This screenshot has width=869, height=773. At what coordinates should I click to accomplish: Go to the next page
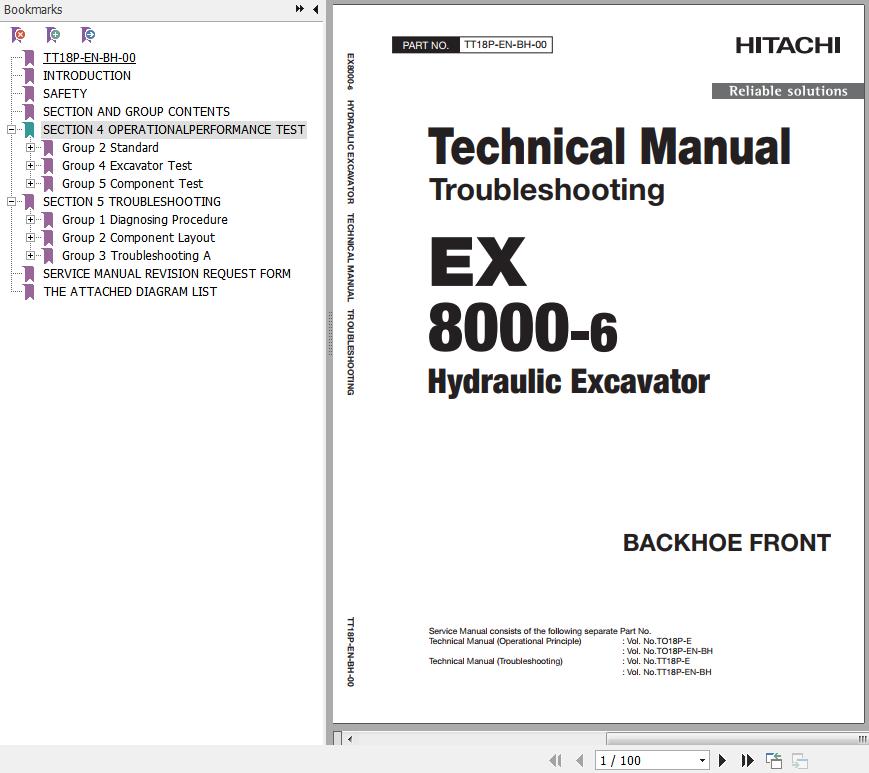click(x=723, y=761)
